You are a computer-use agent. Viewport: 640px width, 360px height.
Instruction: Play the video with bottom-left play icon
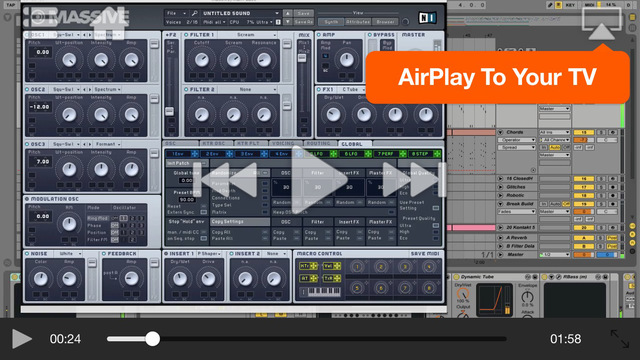point(22,339)
